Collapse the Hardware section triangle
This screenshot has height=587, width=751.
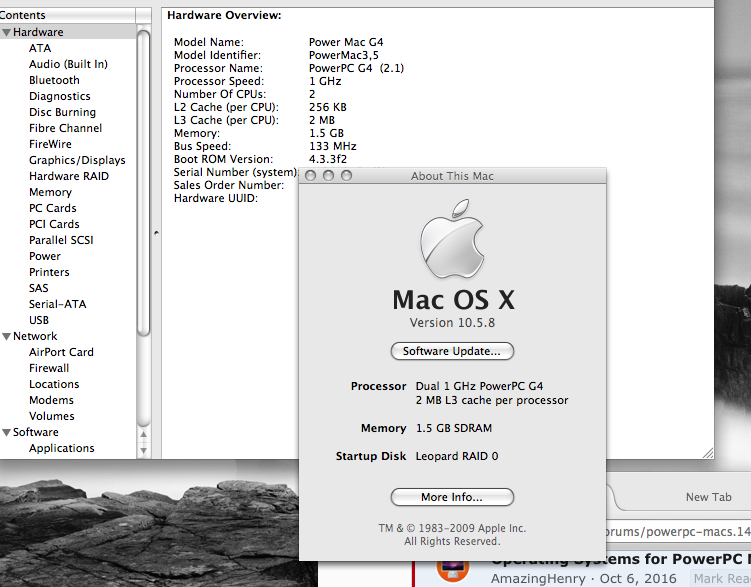click(x=6, y=33)
